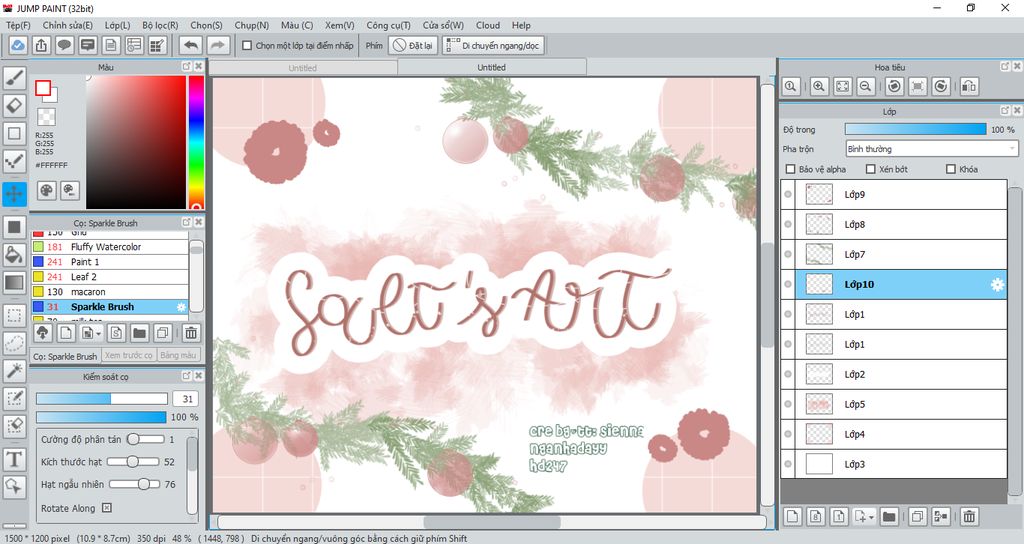The image size is (1024, 544).
Task: Open the Lớp(L) menu
Action: [x=118, y=25]
